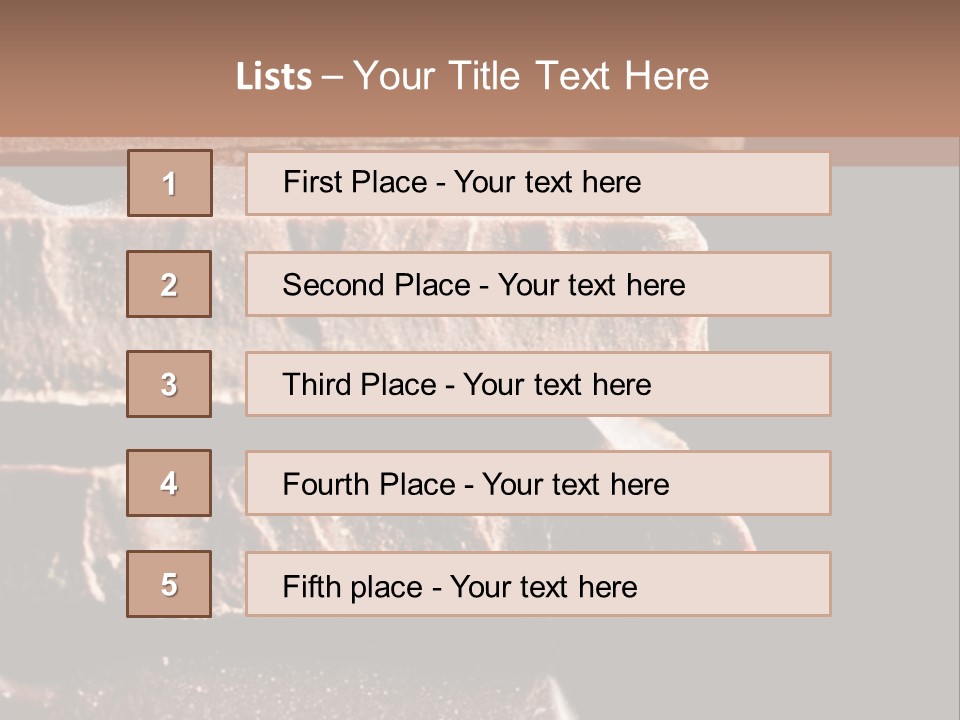
Task: Click the number 5 box
Action: pyautogui.click(x=169, y=584)
